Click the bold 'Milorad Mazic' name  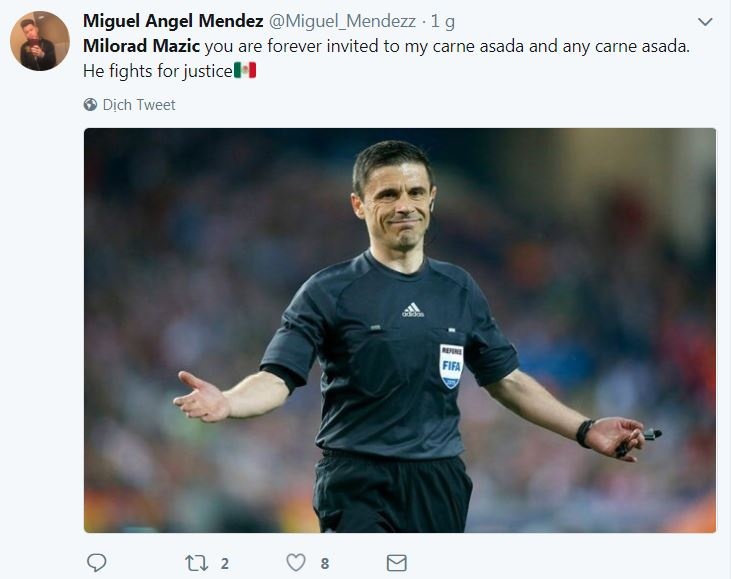point(141,47)
